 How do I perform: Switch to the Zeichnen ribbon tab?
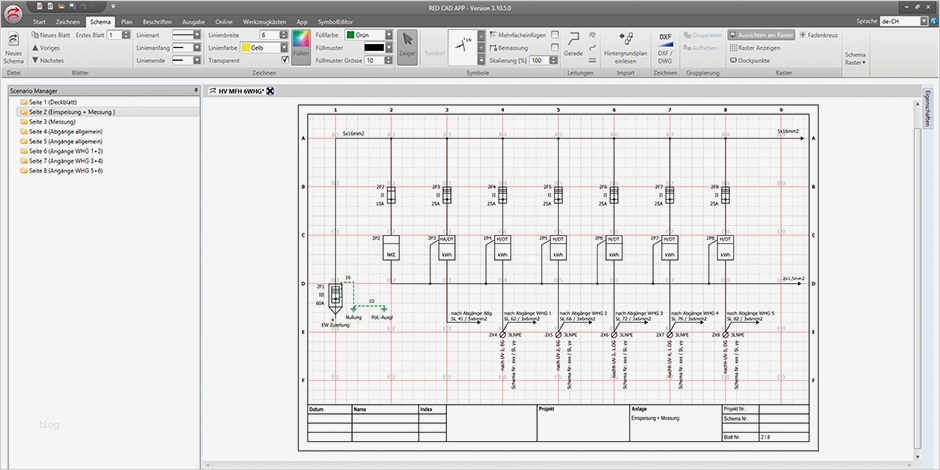click(68, 22)
